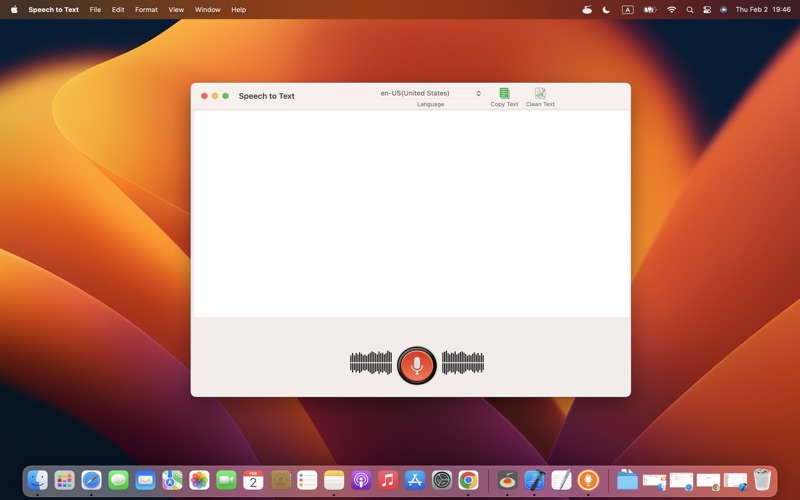Open the input source A menu
This screenshot has width=800, height=500.
pos(628,10)
